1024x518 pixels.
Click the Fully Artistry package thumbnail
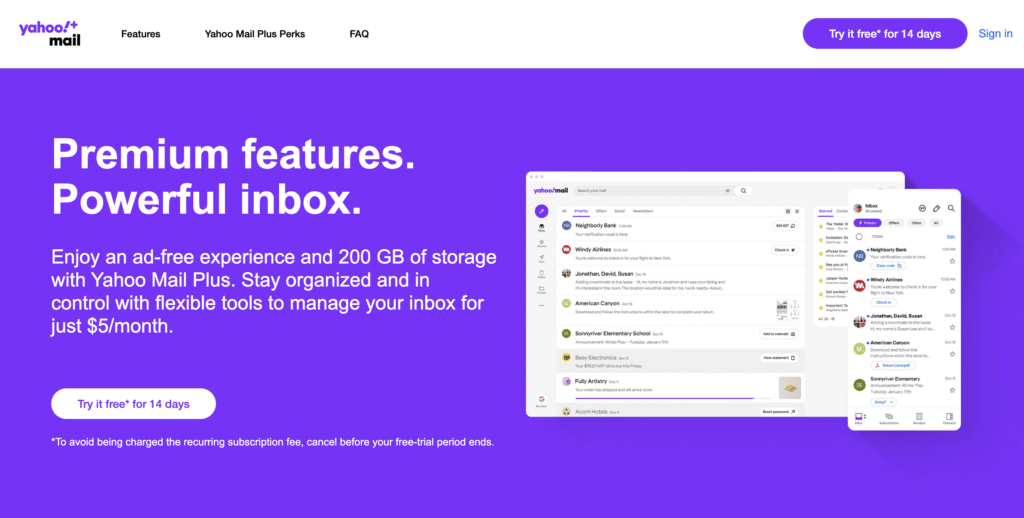click(790, 387)
